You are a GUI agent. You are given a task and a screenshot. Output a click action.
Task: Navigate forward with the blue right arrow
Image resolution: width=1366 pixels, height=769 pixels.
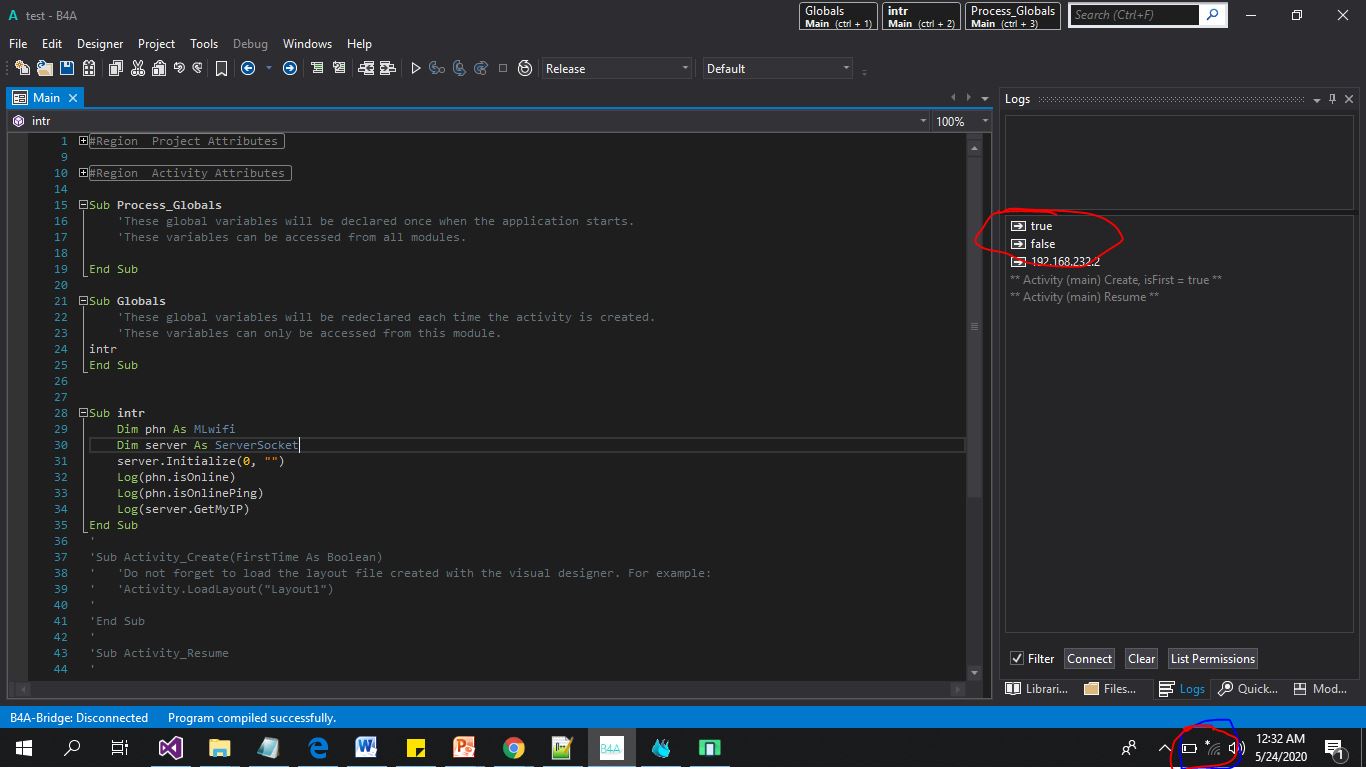290,68
